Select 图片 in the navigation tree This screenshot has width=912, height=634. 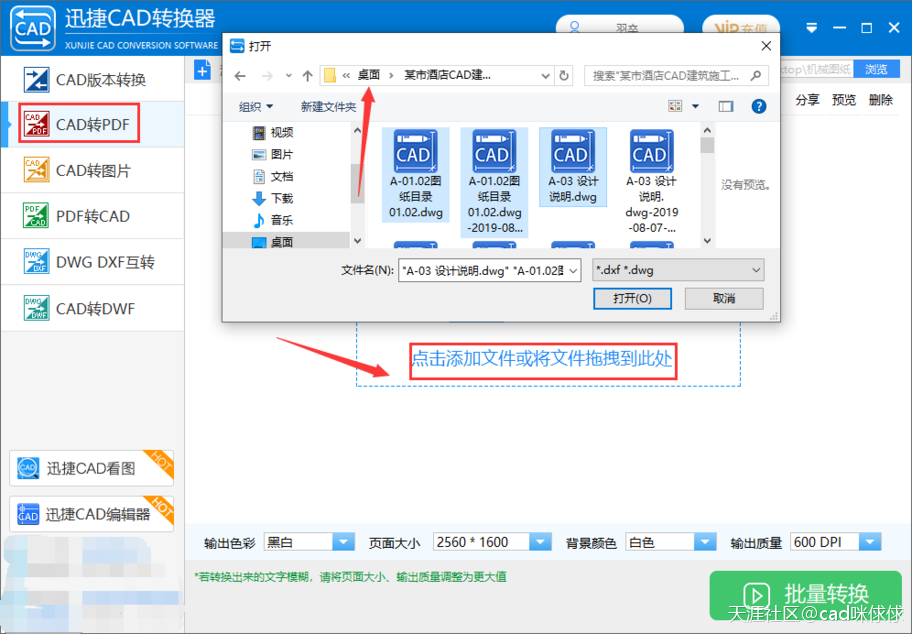272,155
